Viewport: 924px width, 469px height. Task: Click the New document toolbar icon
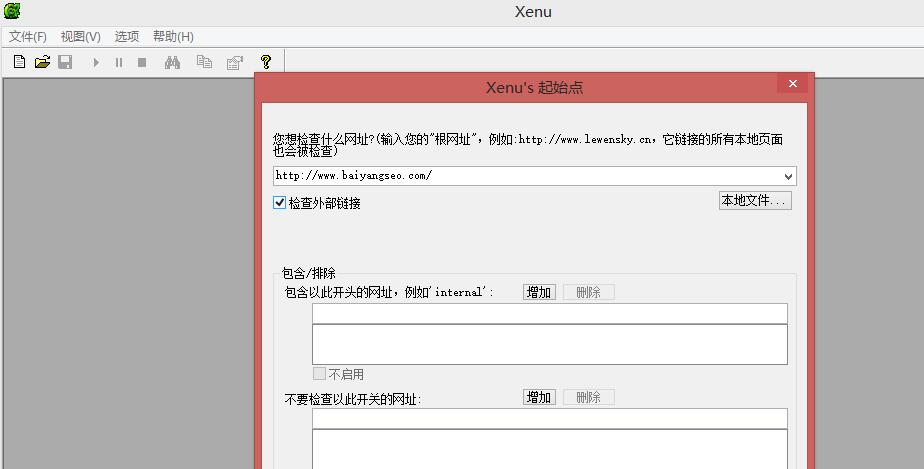point(19,61)
